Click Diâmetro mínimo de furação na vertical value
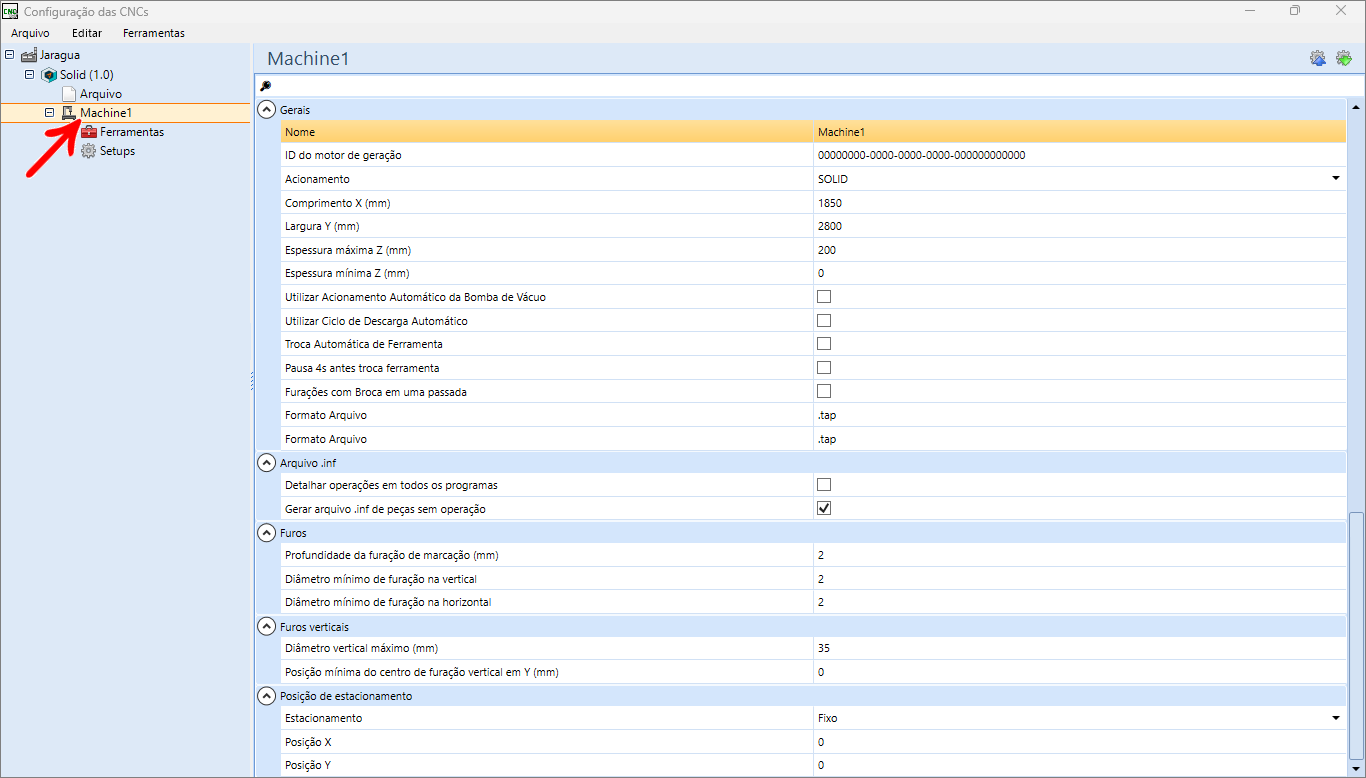 click(x=1079, y=579)
